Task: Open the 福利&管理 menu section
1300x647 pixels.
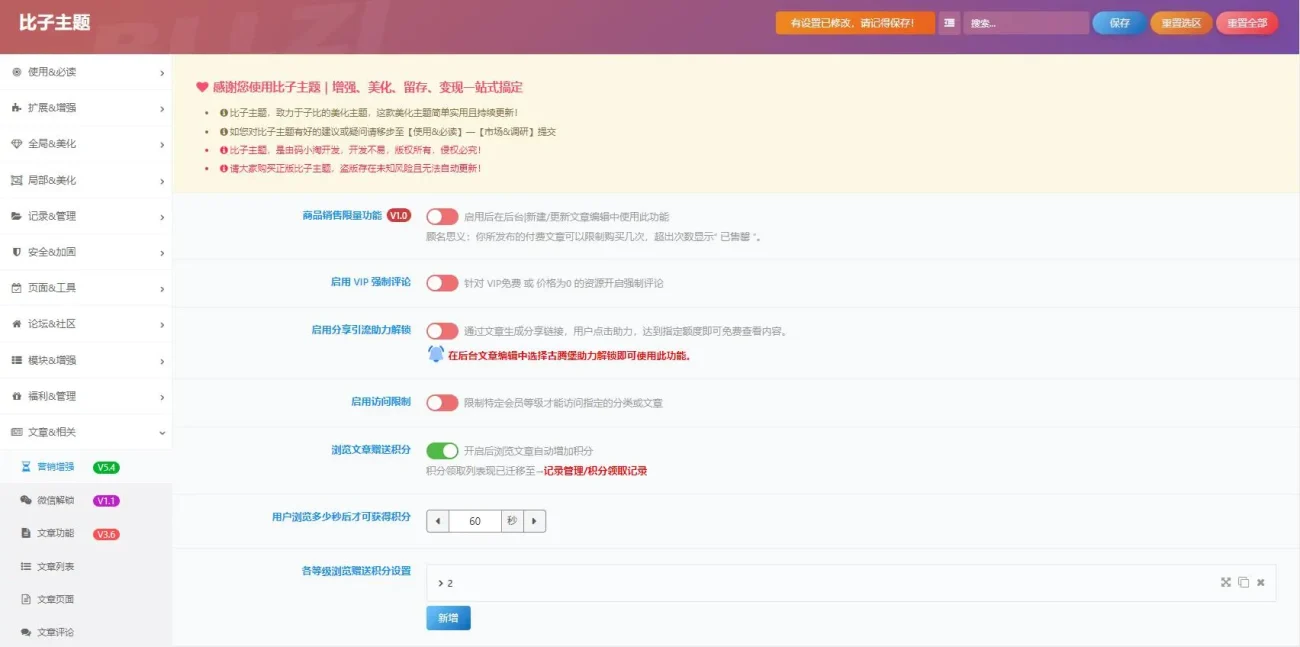Action: tap(86, 396)
